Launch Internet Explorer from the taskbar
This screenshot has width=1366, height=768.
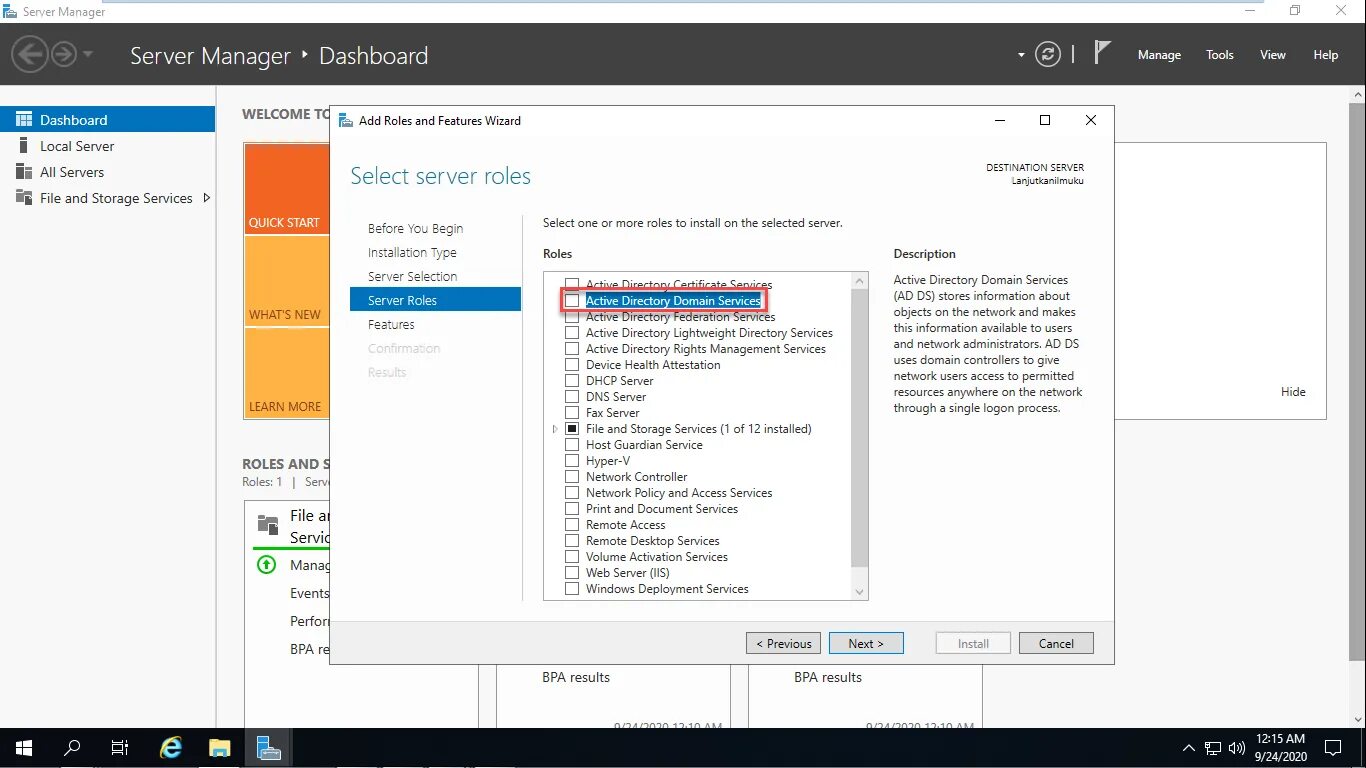pyautogui.click(x=172, y=748)
